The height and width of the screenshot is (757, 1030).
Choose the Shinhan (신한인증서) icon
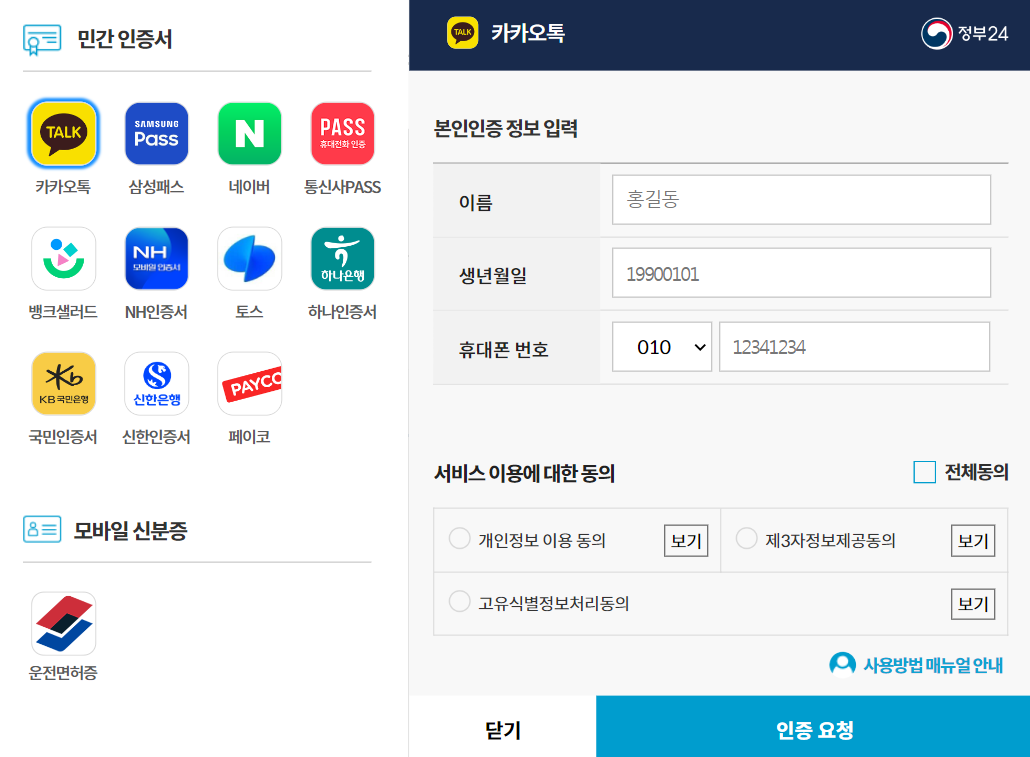(x=156, y=383)
